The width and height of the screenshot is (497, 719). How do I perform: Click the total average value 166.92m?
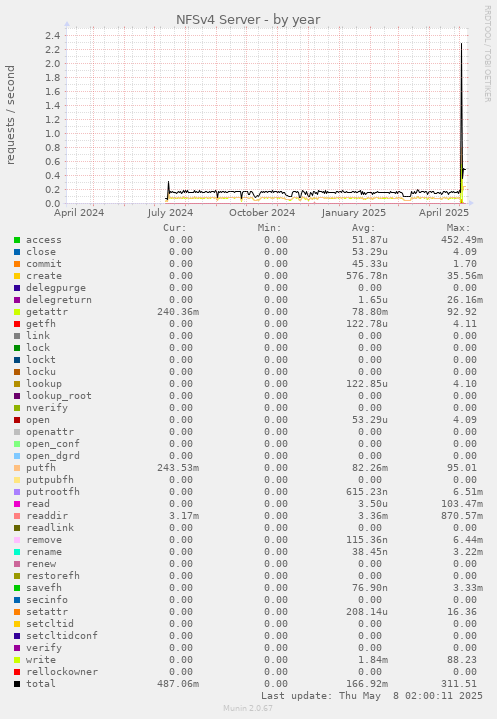367,684
